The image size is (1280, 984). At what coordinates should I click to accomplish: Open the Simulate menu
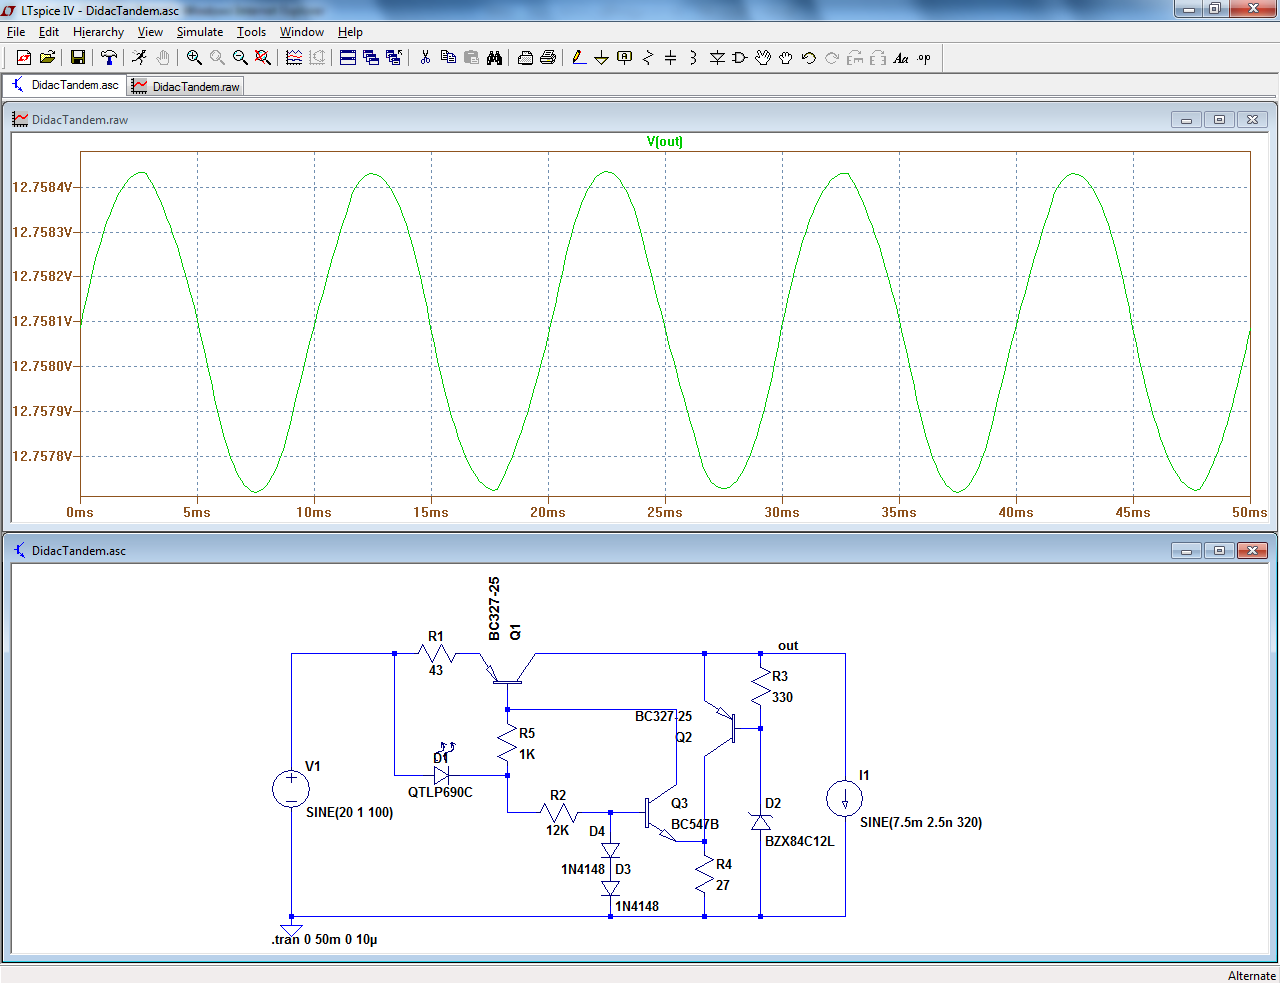(200, 32)
